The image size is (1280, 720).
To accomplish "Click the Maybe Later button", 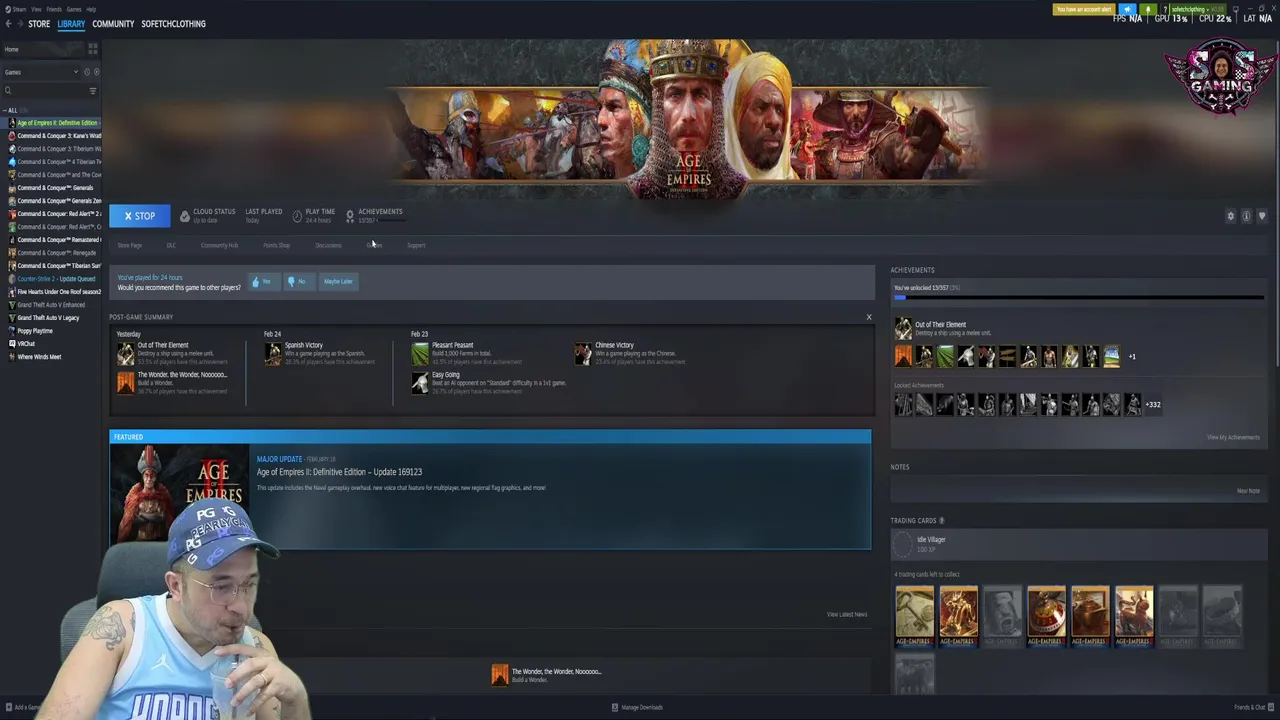I will (338, 282).
